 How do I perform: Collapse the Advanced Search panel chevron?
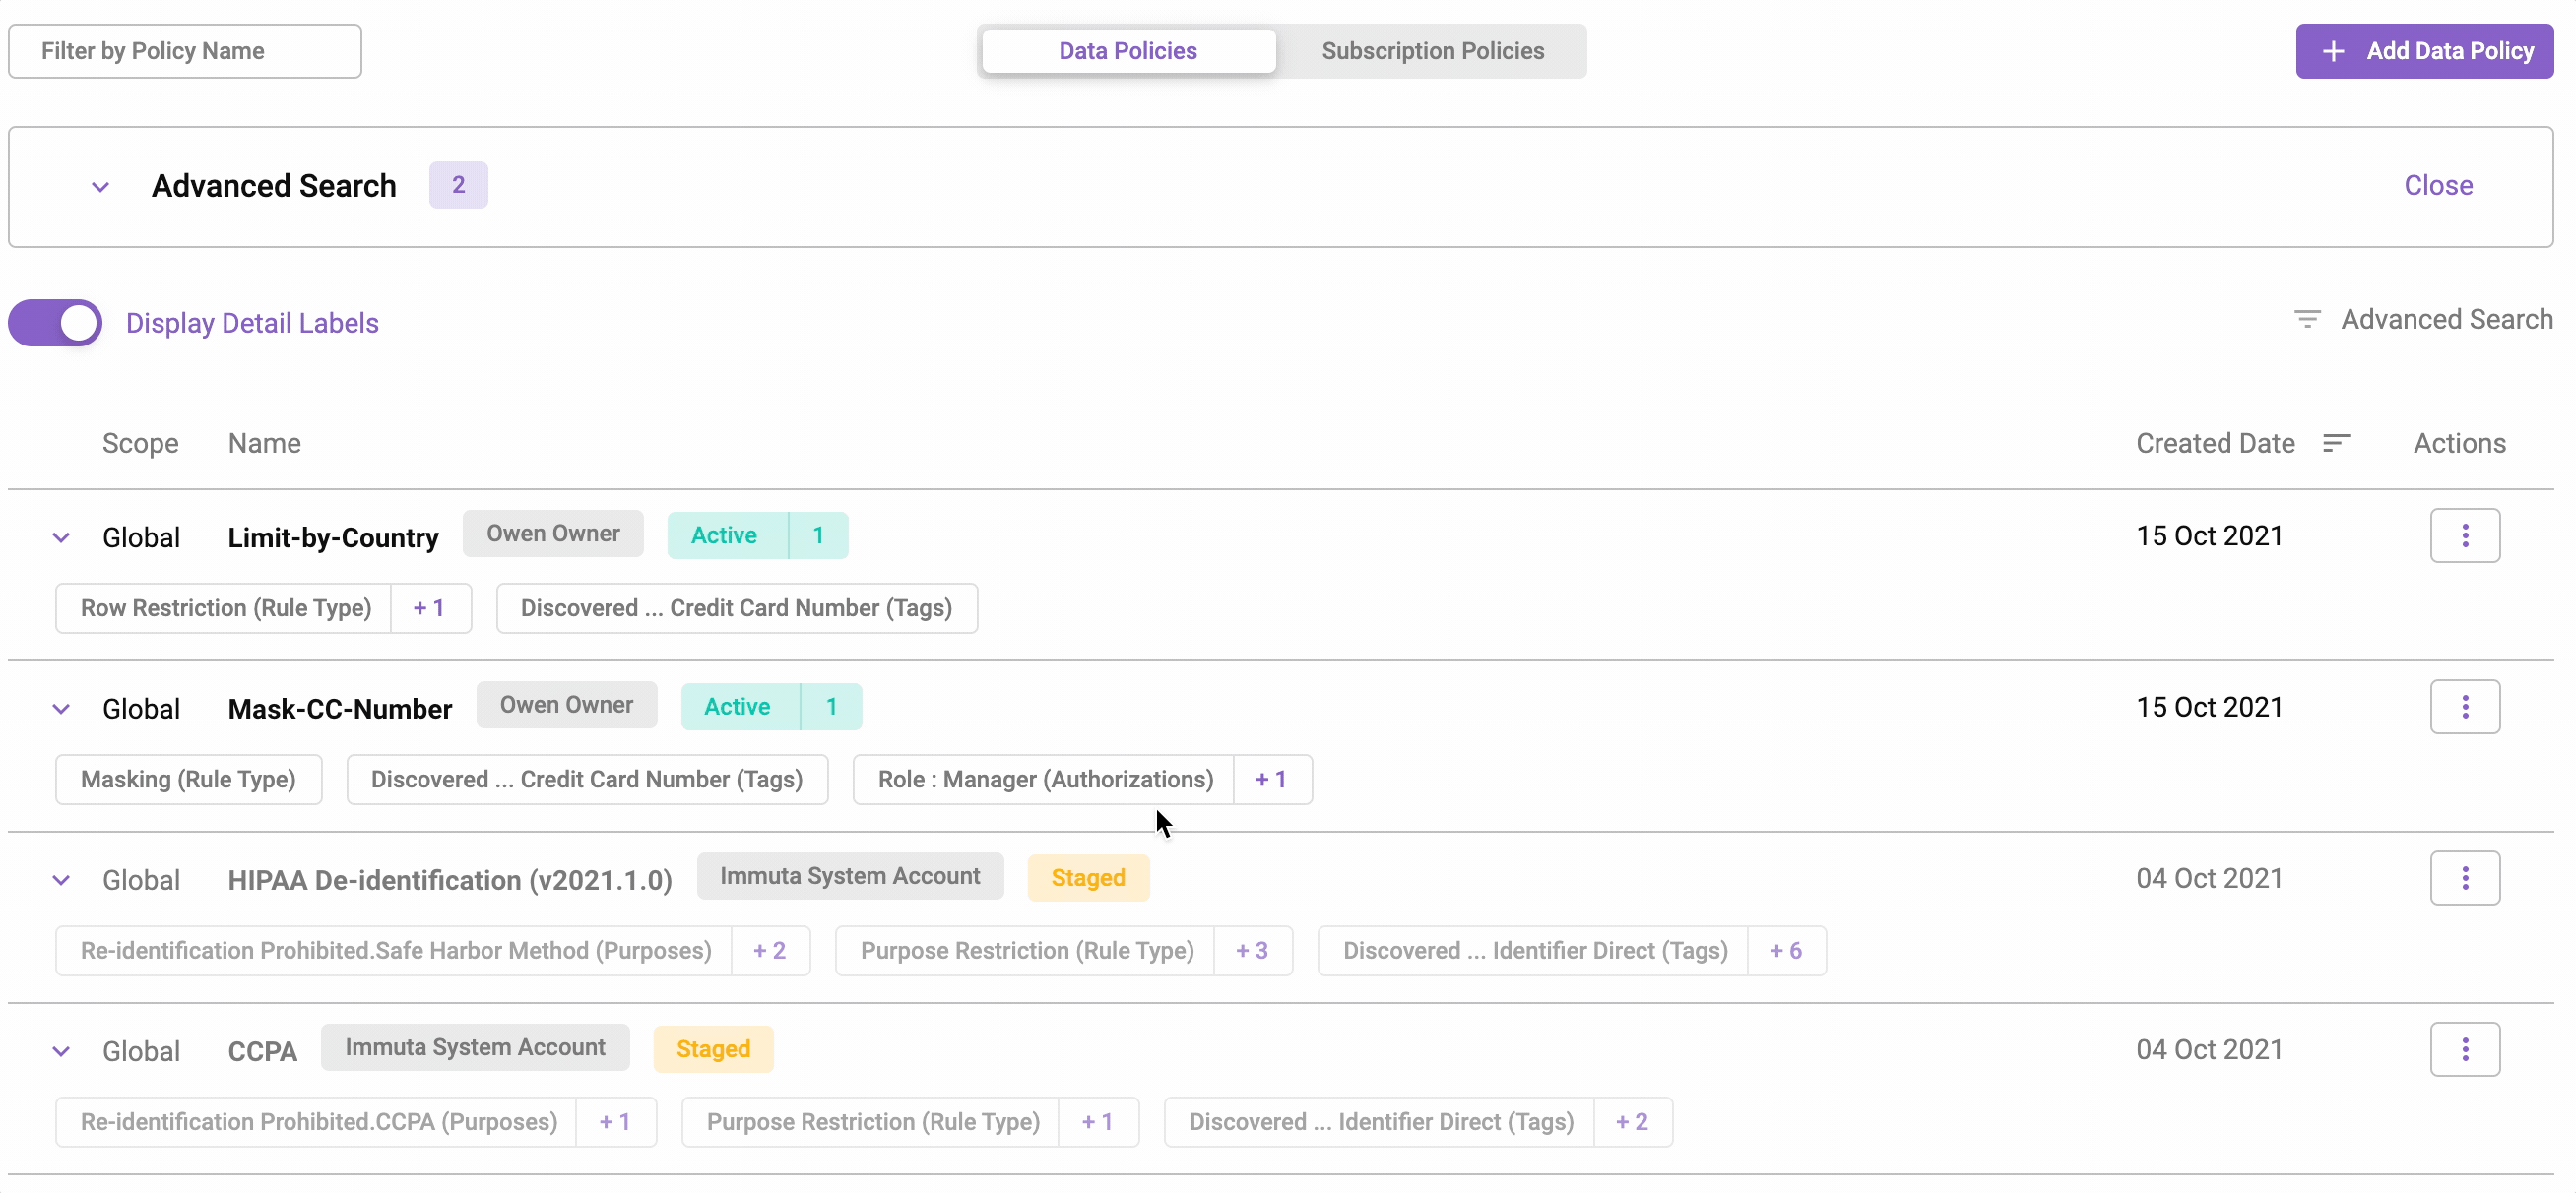coord(100,187)
